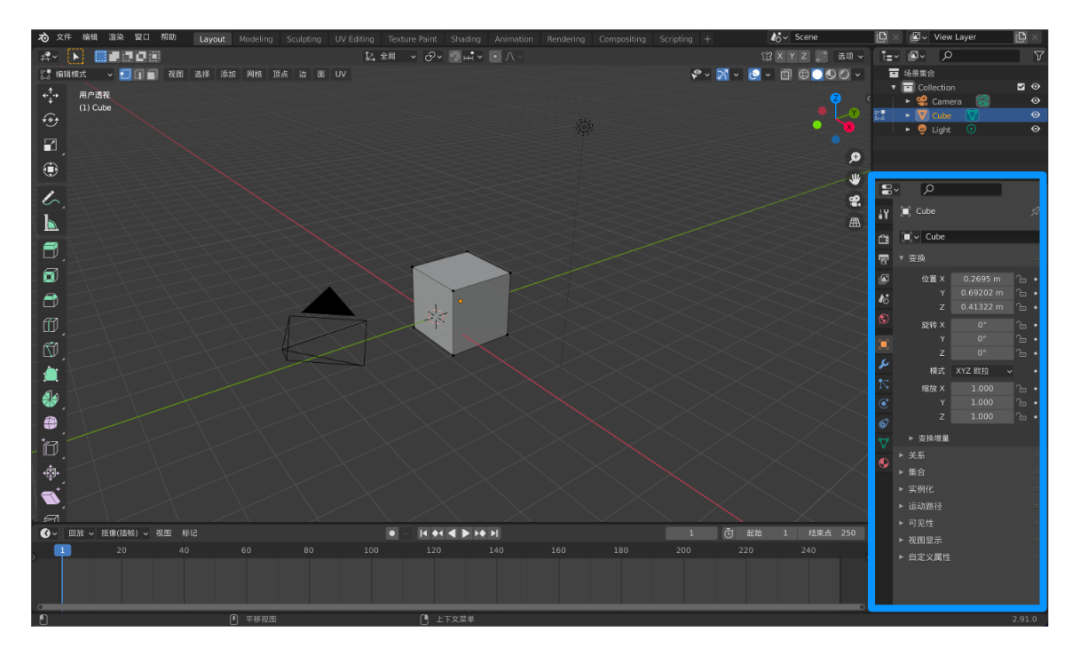The width and height of the screenshot is (1080, 656).
Task: Select the Spin tool
Action: tap(50, 399)
